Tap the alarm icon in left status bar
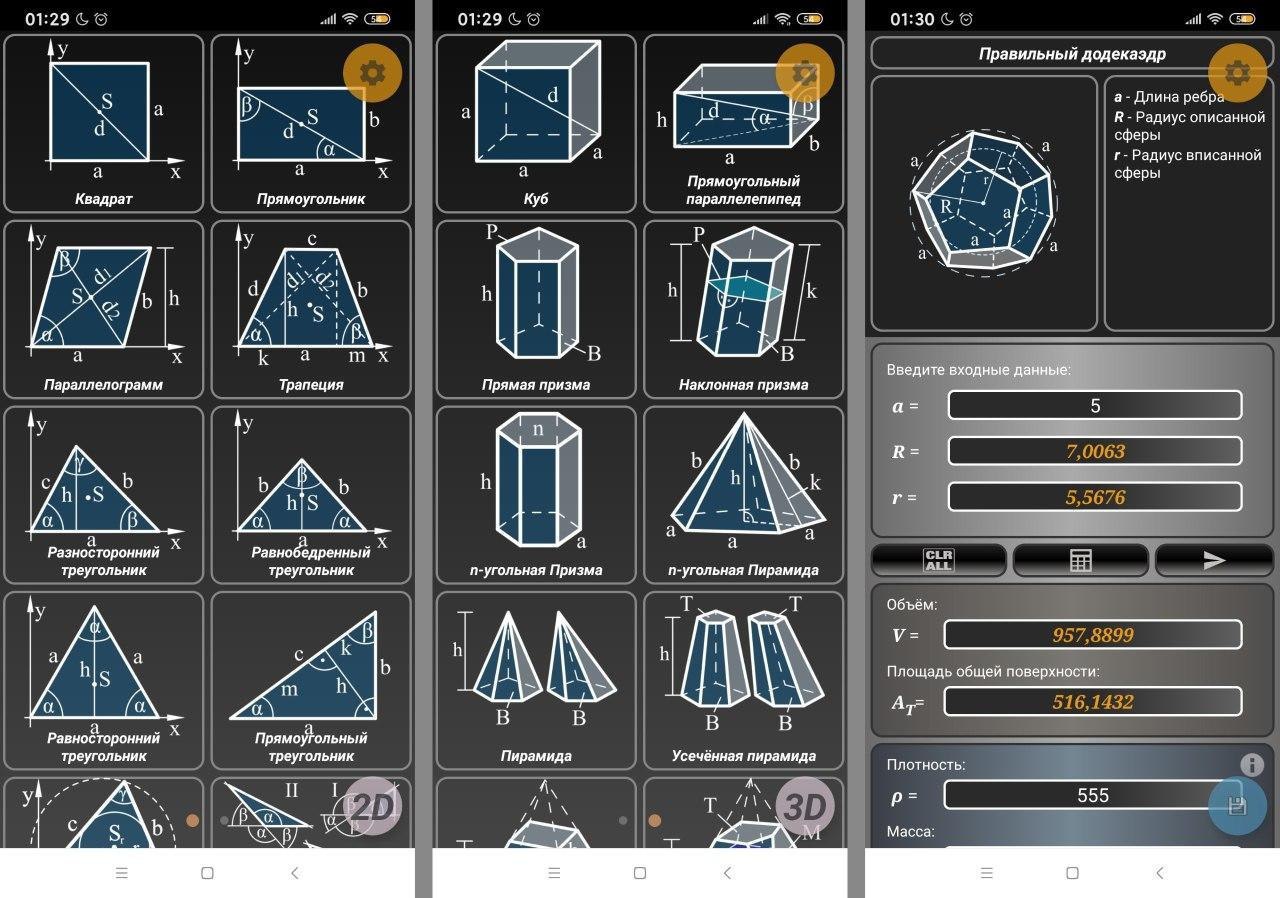Viewport: 1280px width, 898px height. pos(101,19)
